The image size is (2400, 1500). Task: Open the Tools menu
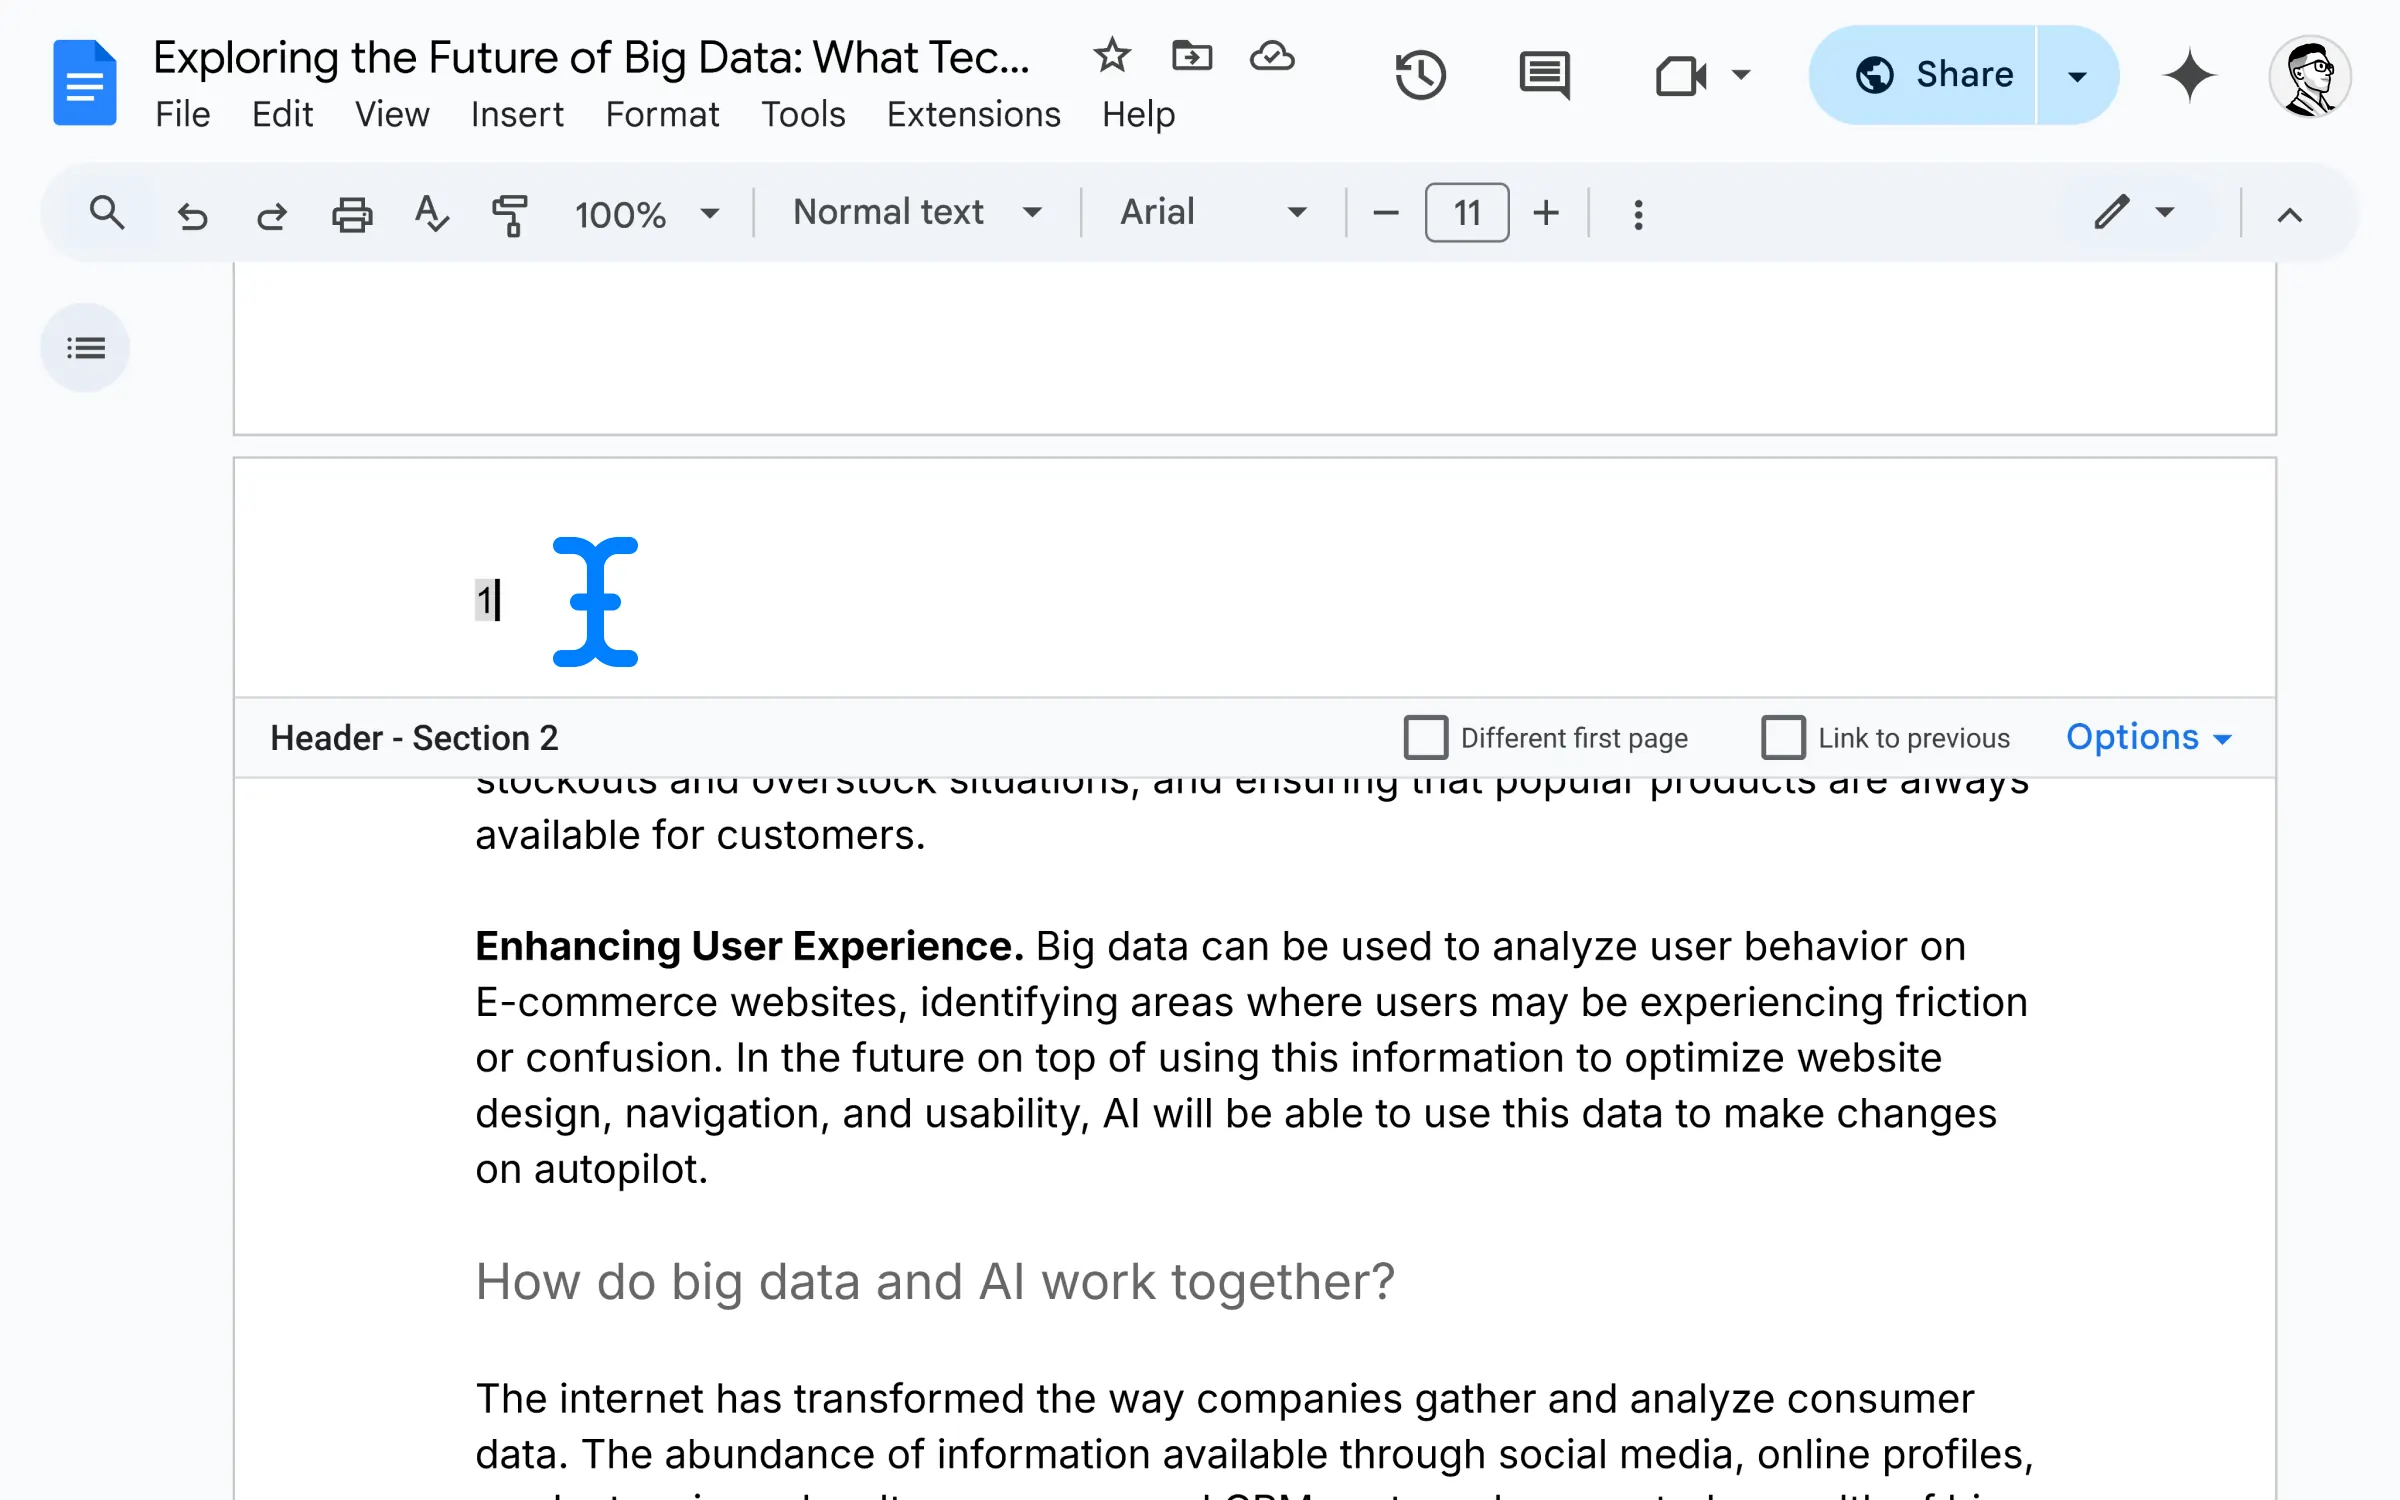click(803, 114)
